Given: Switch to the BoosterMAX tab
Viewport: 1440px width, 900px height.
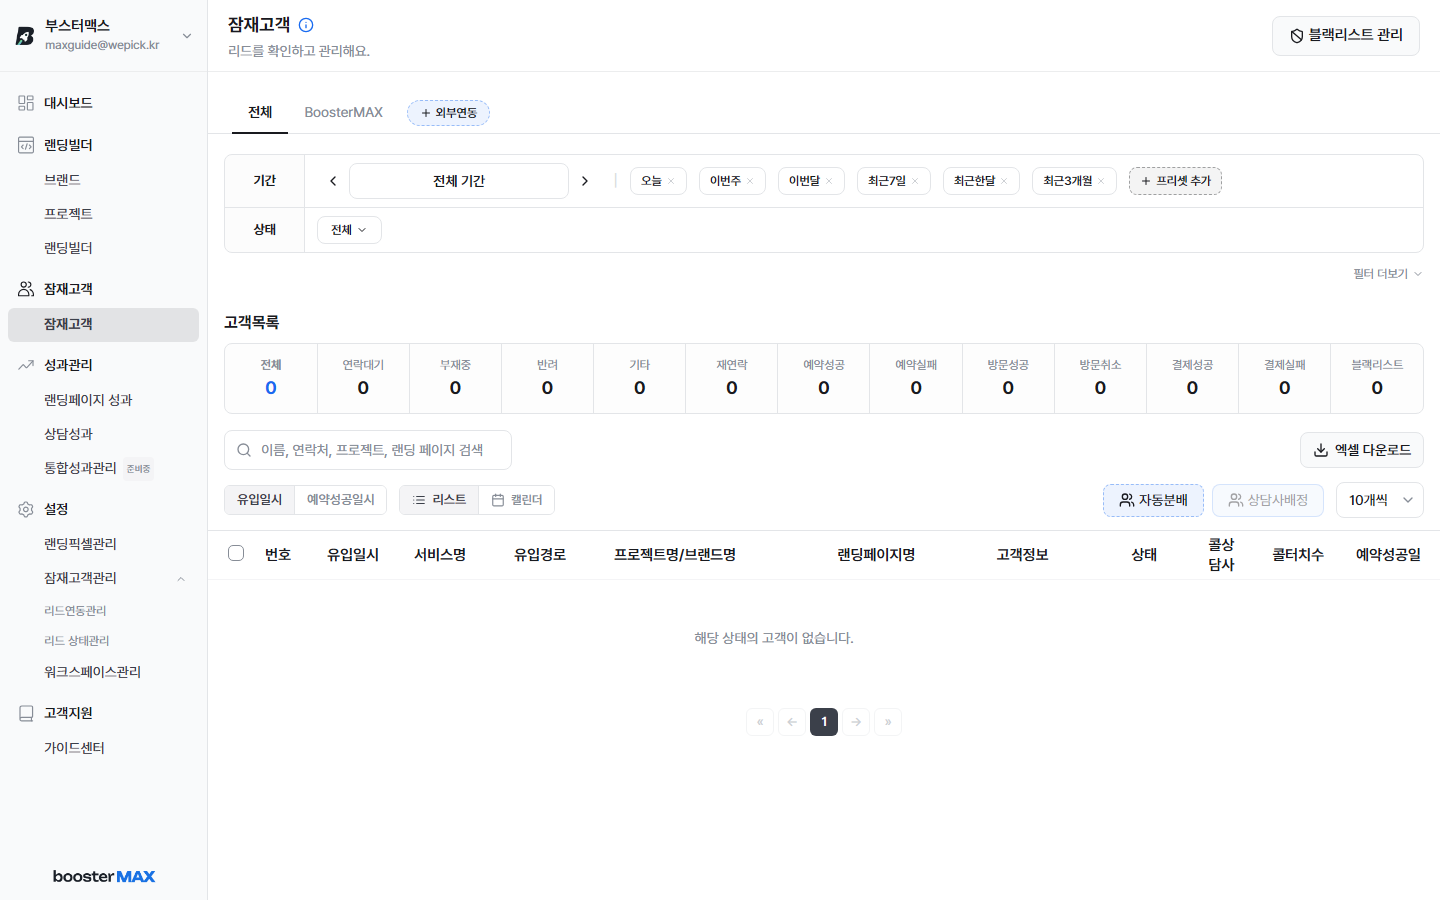Looking at the screenshot, I should coord(344,112).
